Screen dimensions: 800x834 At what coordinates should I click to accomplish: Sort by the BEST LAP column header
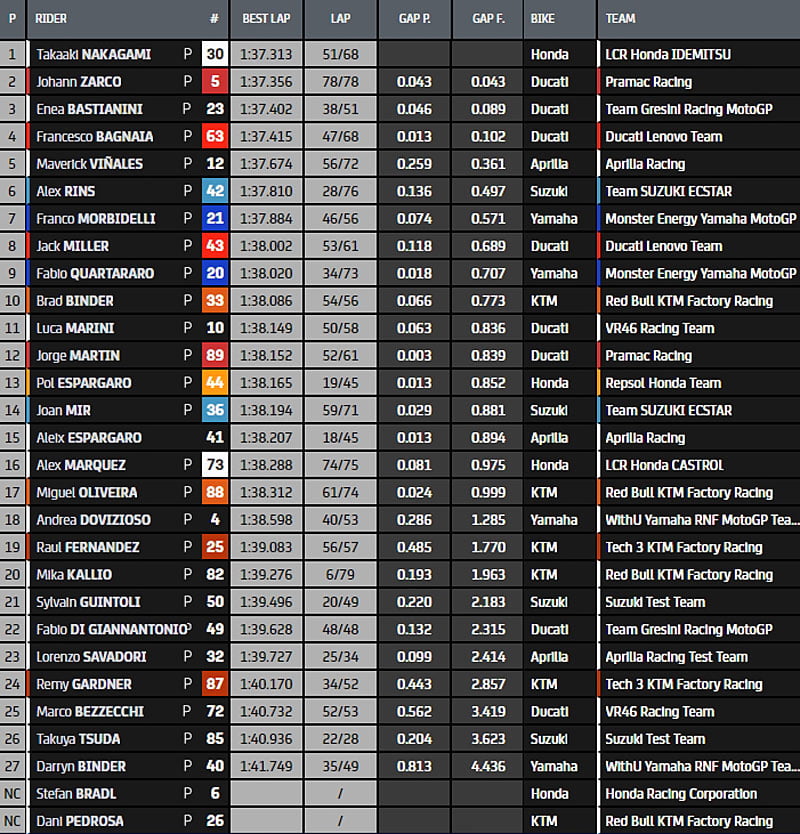265,19
